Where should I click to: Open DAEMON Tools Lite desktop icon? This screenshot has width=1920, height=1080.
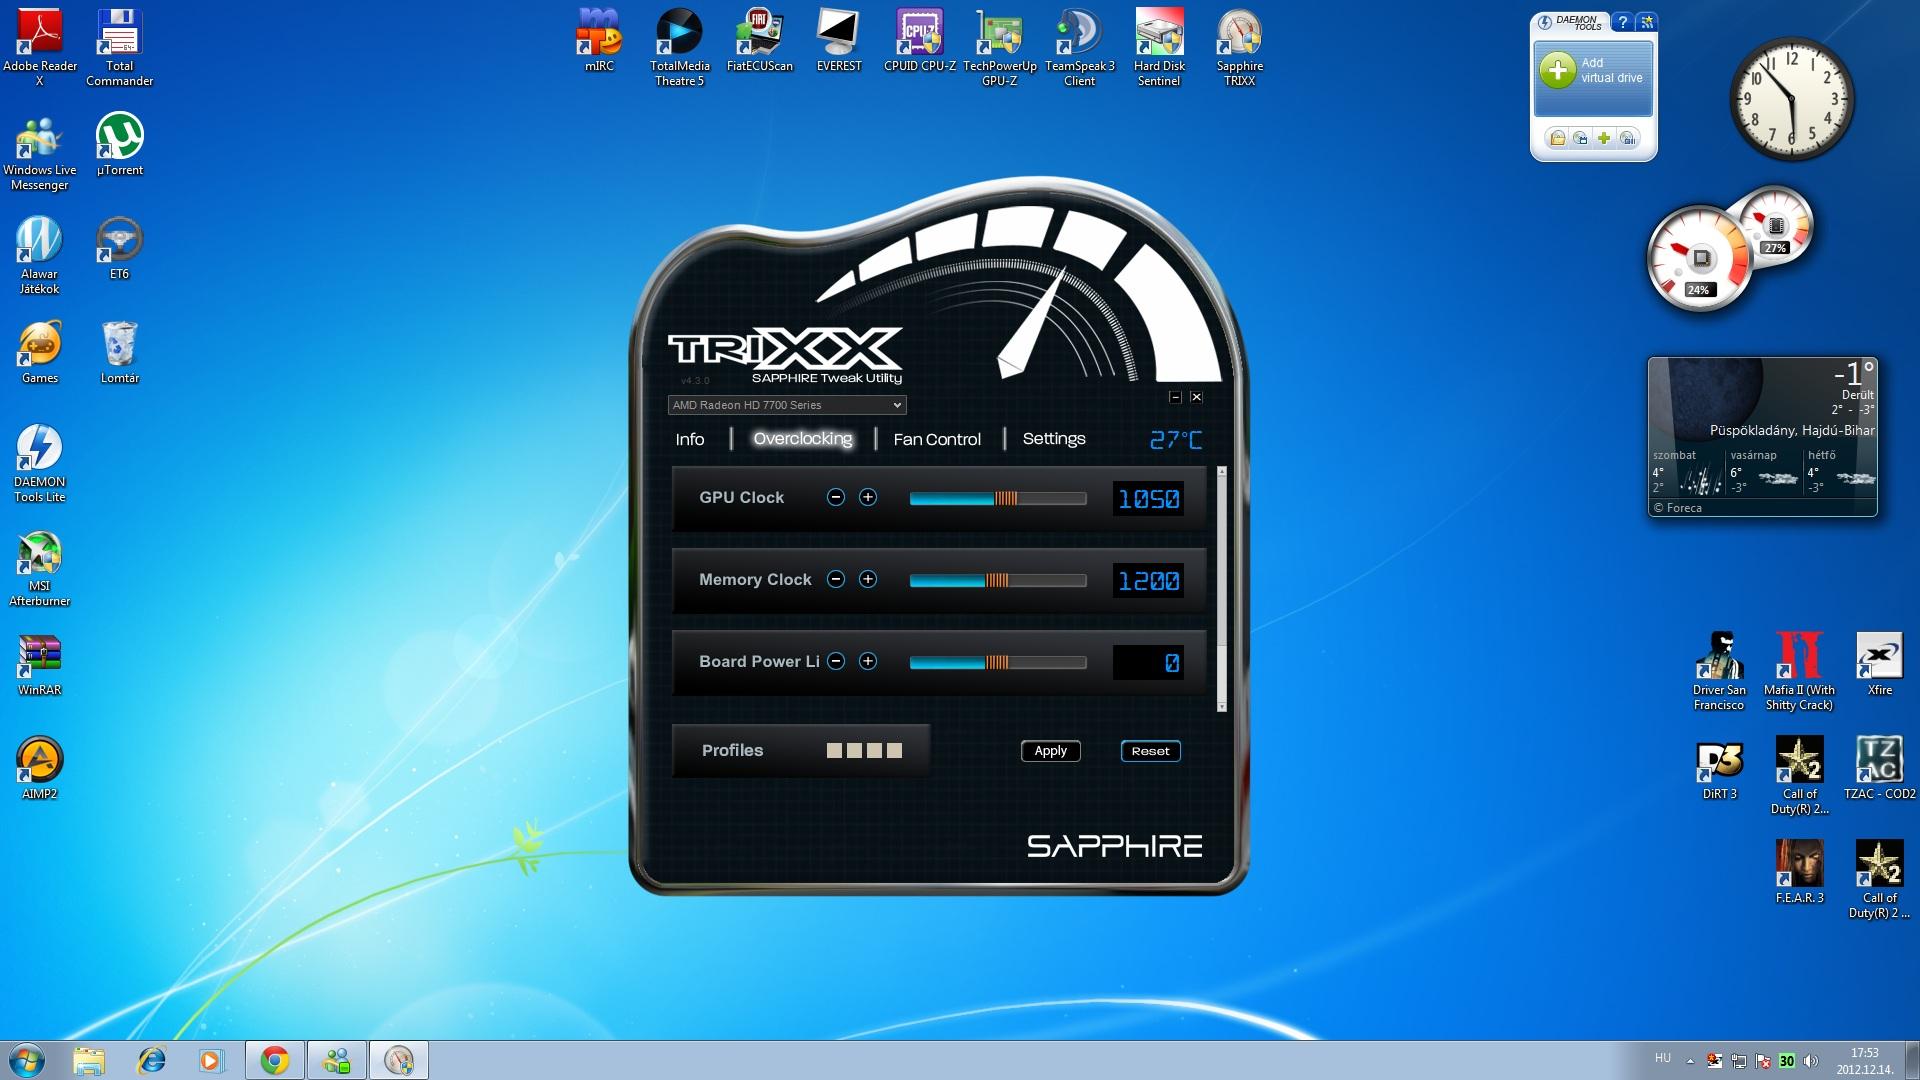[x=40, y=464]
